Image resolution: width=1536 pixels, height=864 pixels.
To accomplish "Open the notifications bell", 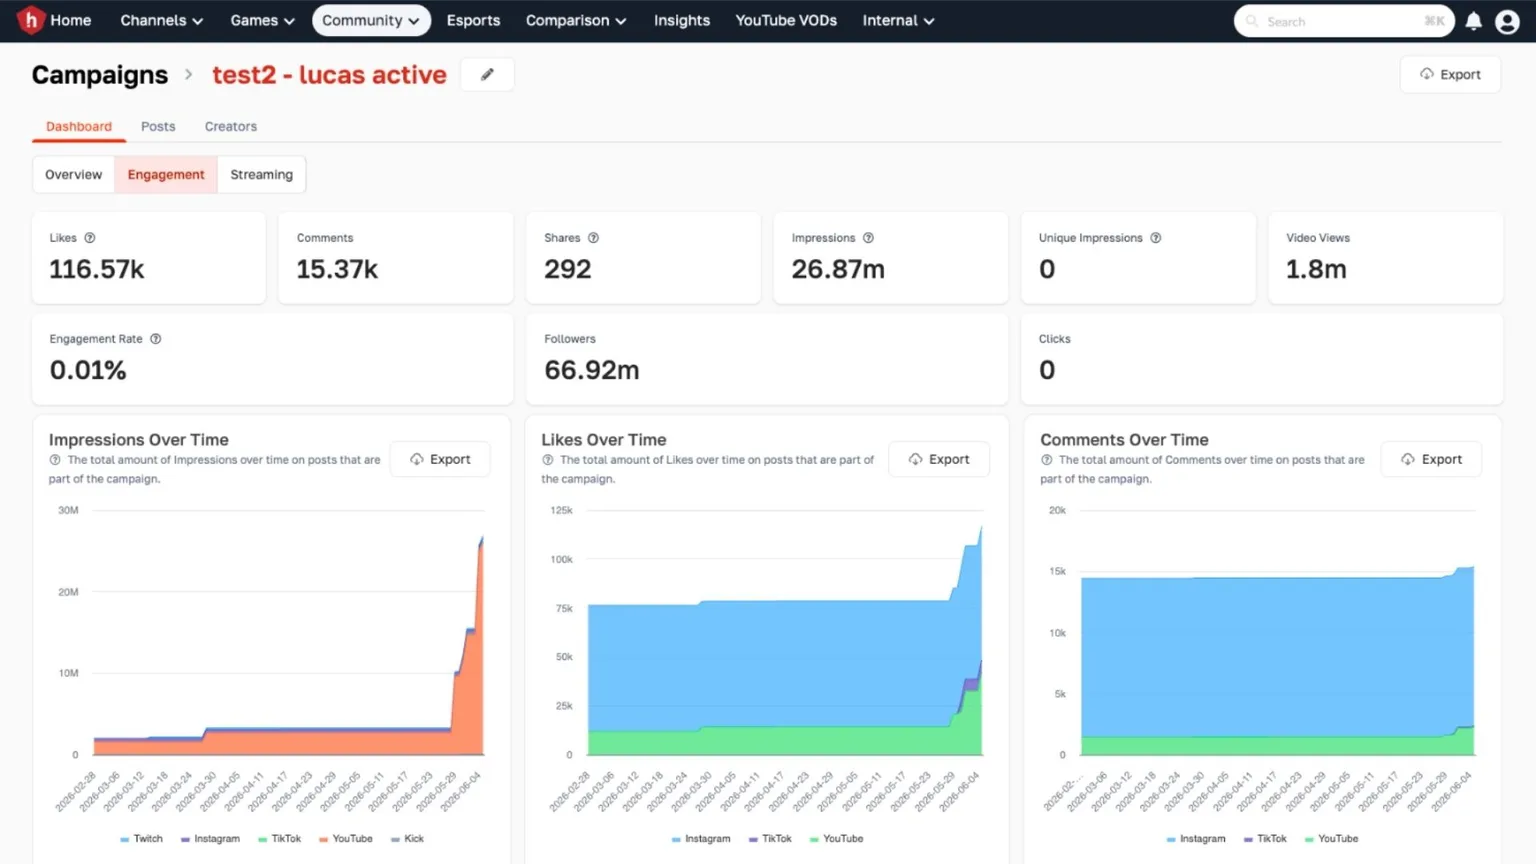I will [x=1473, y=21].
